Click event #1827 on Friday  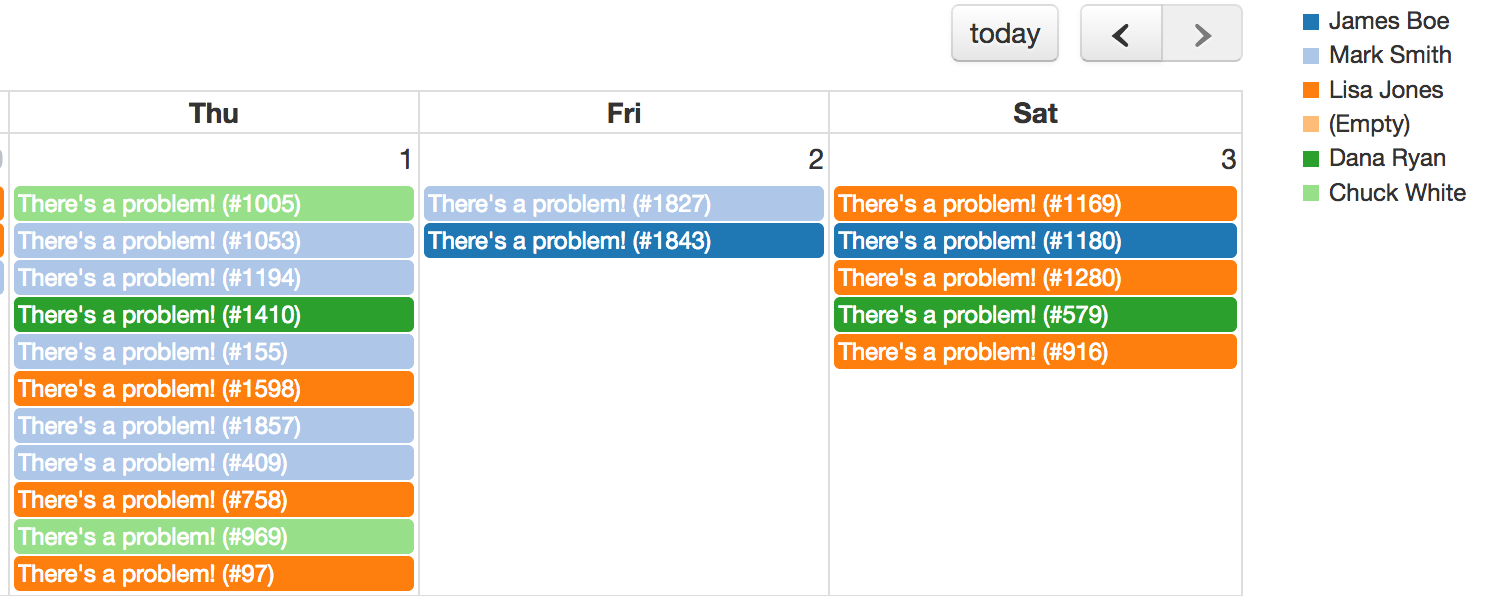click(x=623, y=203)
